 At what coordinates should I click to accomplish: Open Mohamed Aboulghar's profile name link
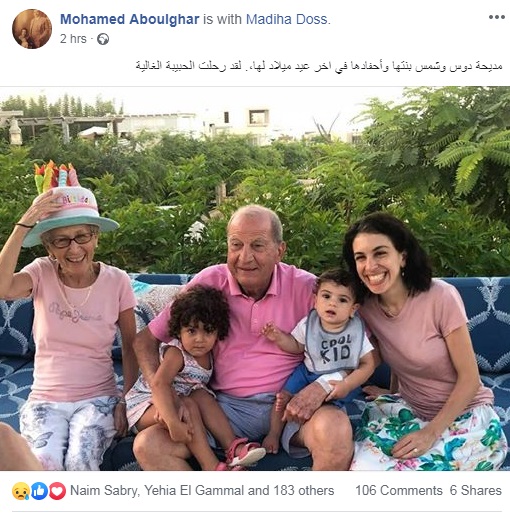(130, 19)
